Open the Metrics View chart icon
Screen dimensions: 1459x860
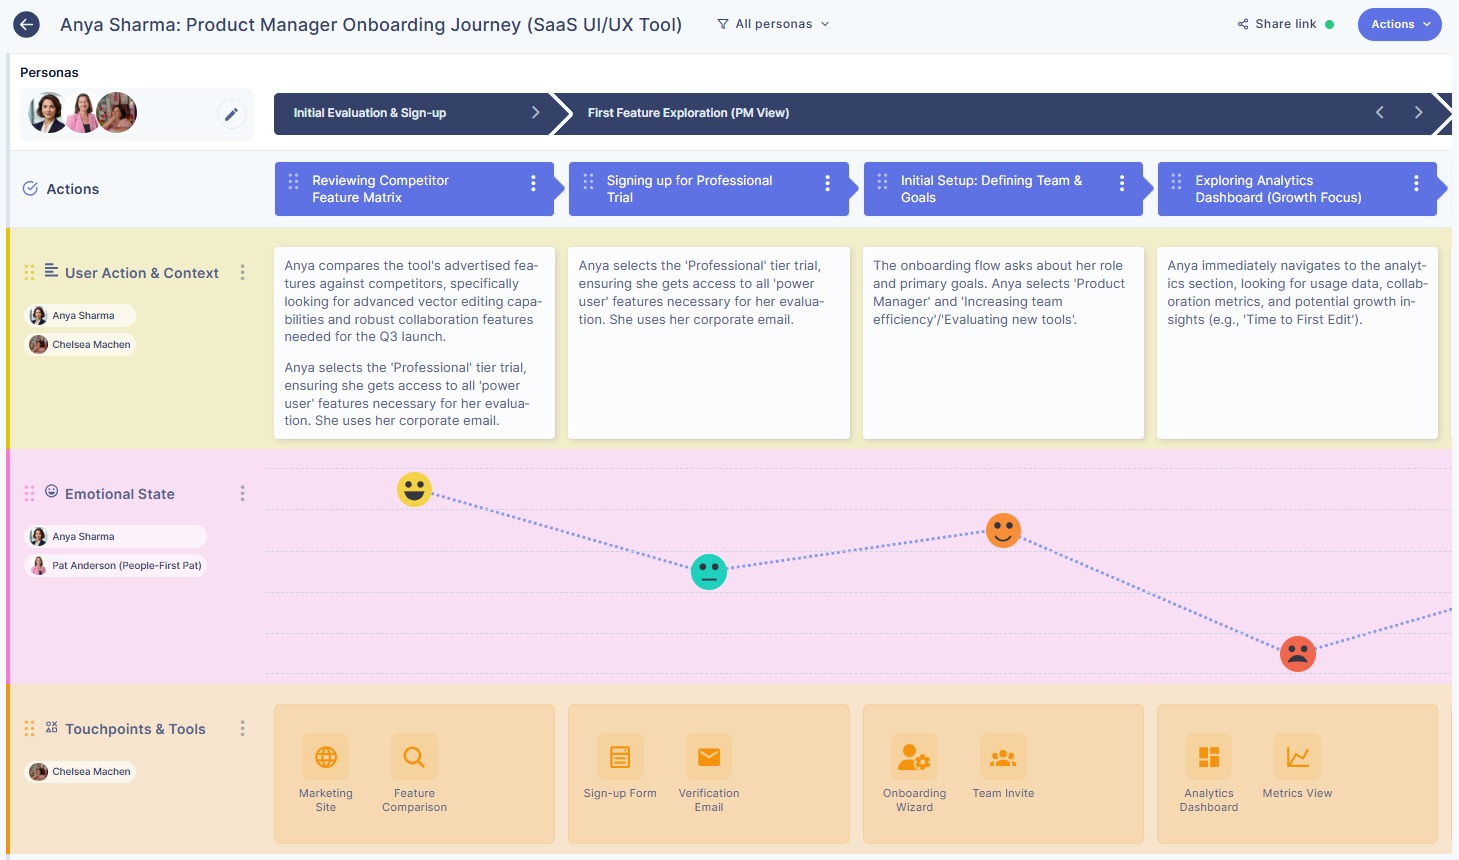click(x=1297, y=756)
